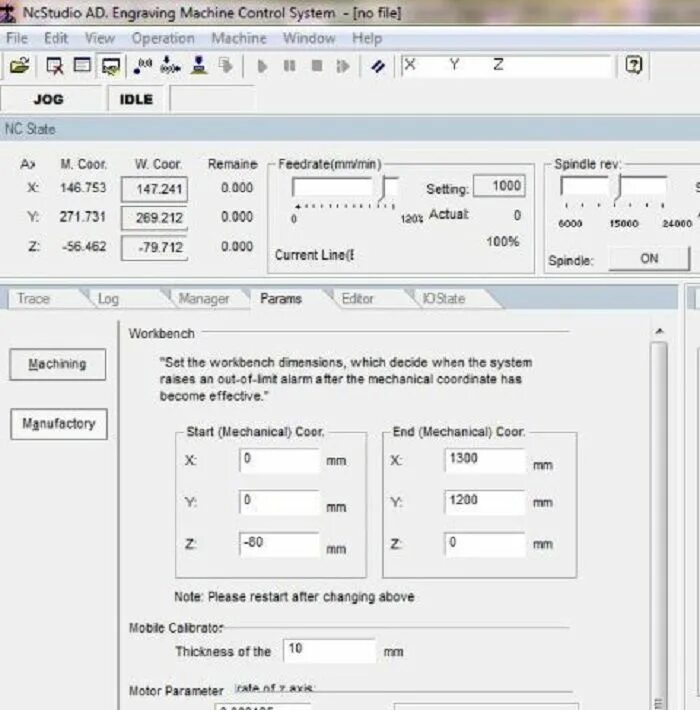The height and width of the screenshot is (710, 700).
Task: Switch to the Manager tab
Action: pyautogui.click(x=207, y=299)
